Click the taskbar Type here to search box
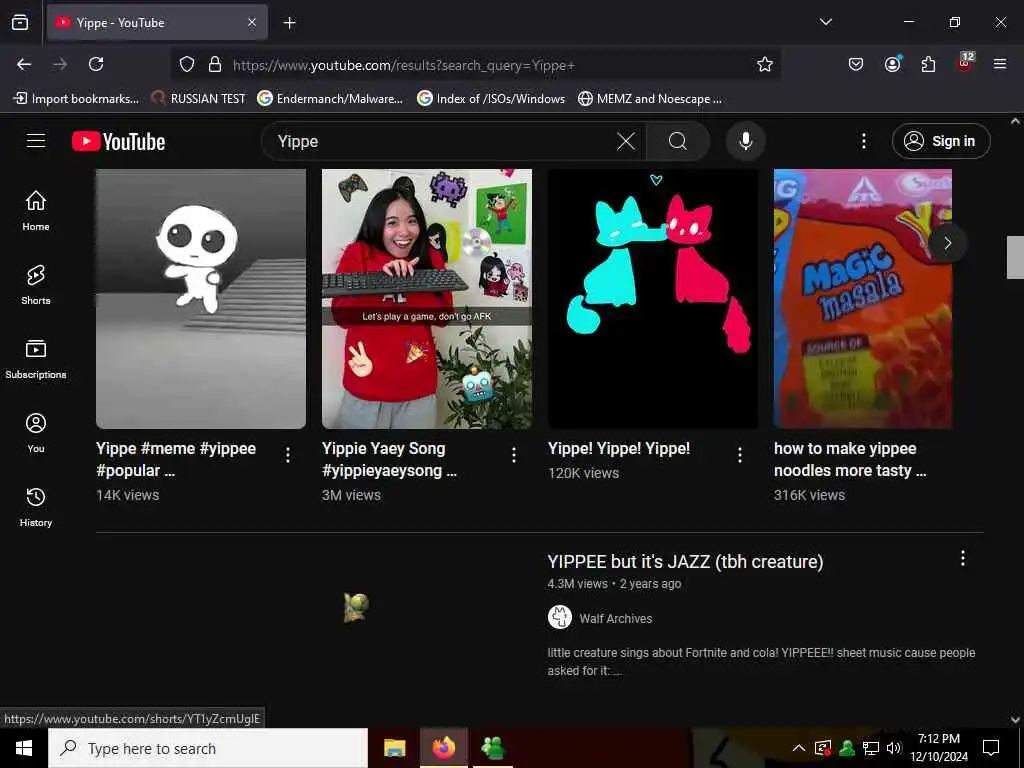The image size is (1024, 768). [x=208, y=748]
